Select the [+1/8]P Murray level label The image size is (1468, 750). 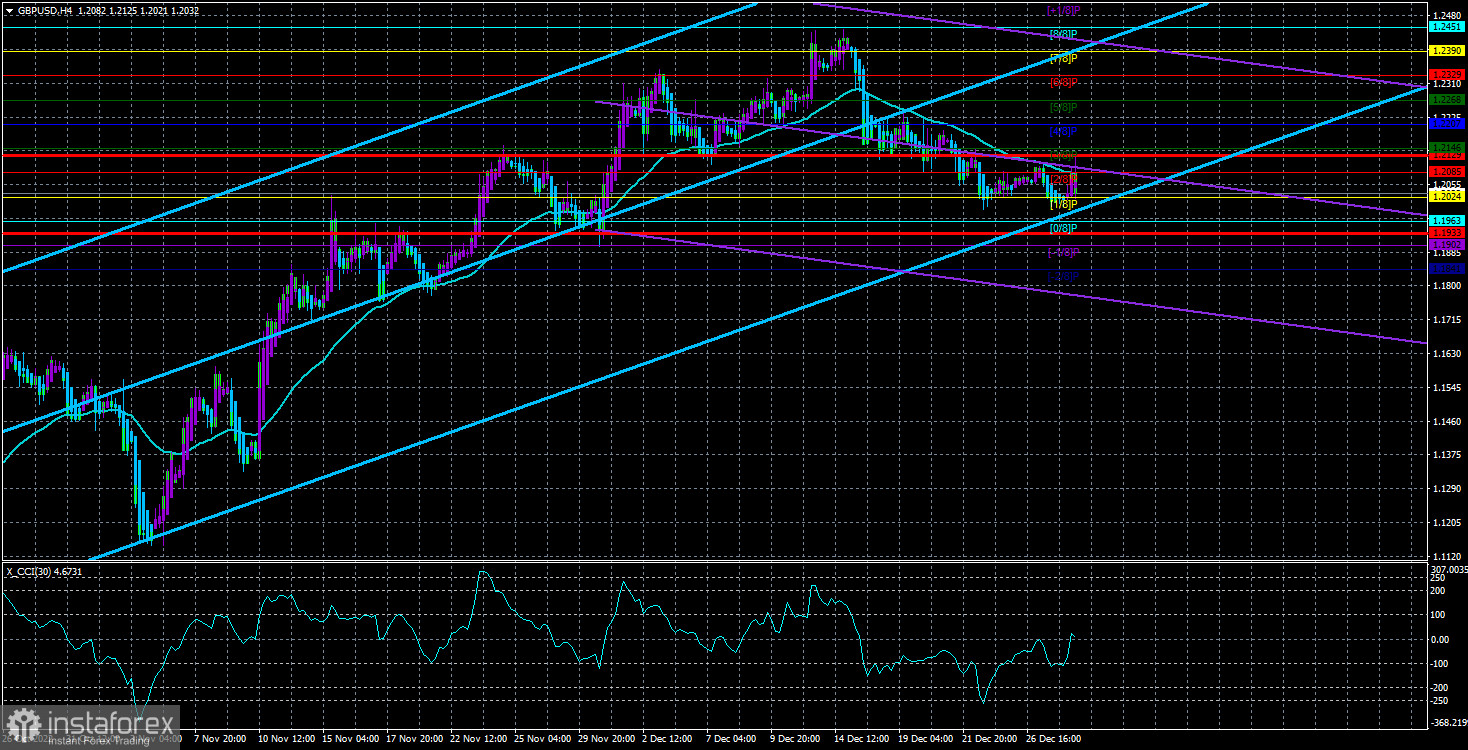coord(1063,10)
